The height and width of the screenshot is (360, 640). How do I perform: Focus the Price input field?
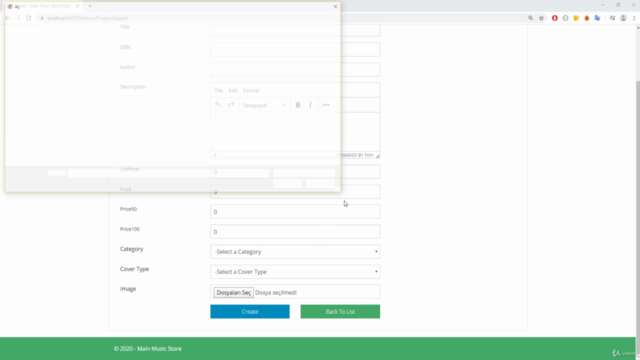[295, 192]
